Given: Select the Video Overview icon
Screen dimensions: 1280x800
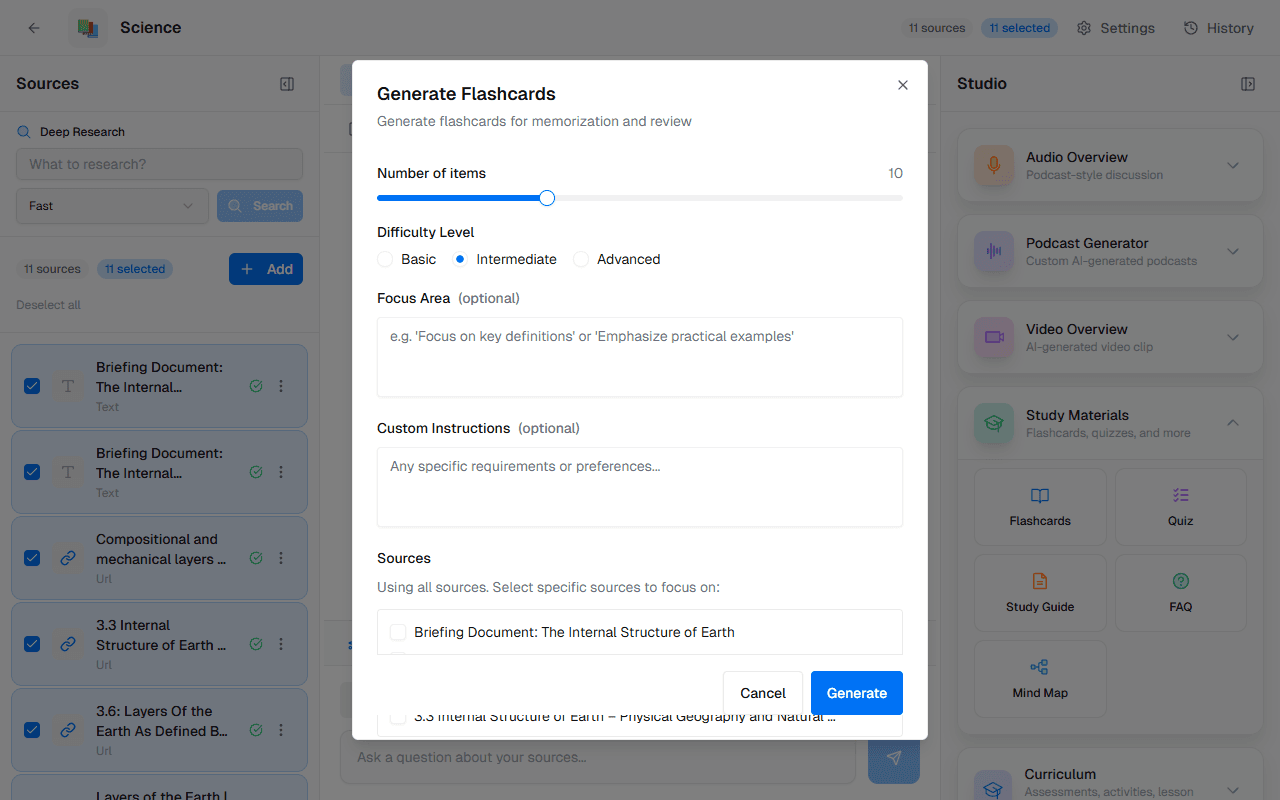Looking at the screenshot, I should pyautogui.click(x=993, y=337).
